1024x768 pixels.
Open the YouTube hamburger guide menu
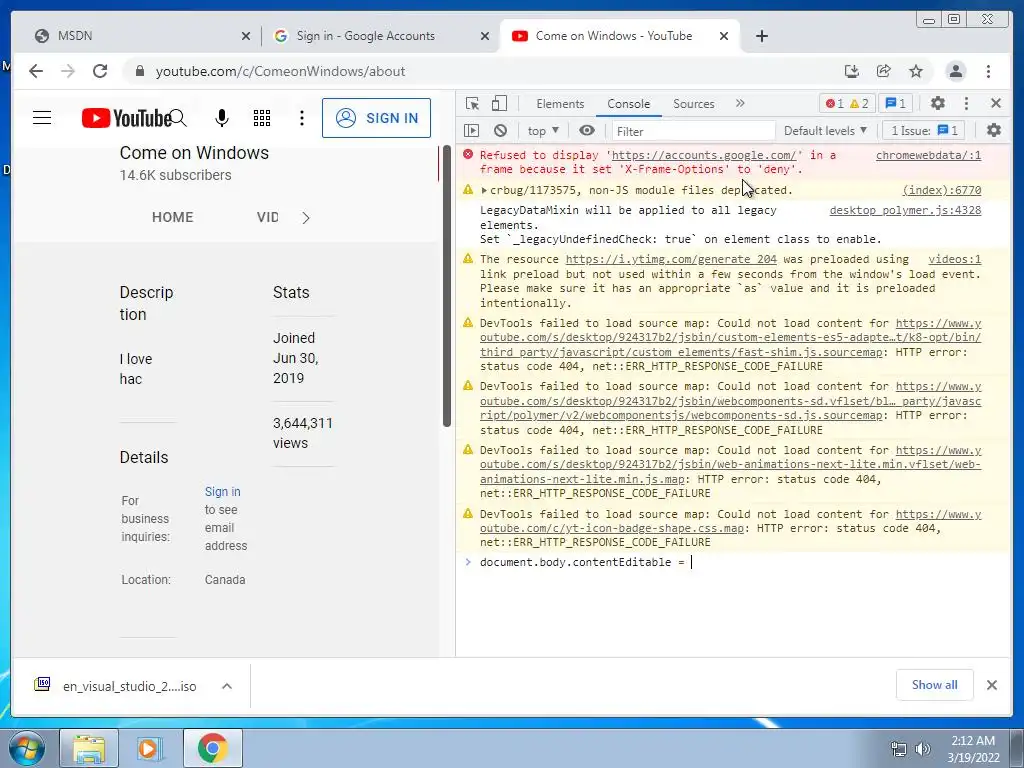click(x=42, y=118)
